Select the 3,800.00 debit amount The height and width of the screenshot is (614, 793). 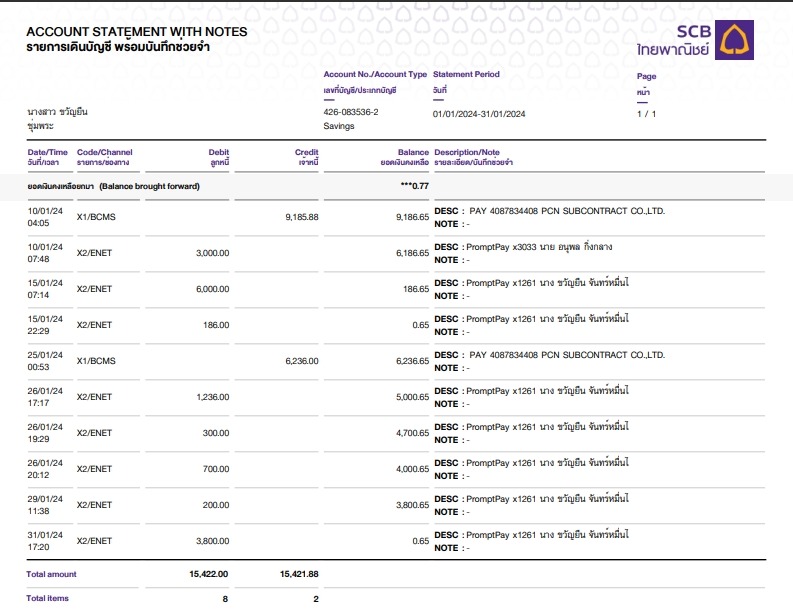(211, 541)
